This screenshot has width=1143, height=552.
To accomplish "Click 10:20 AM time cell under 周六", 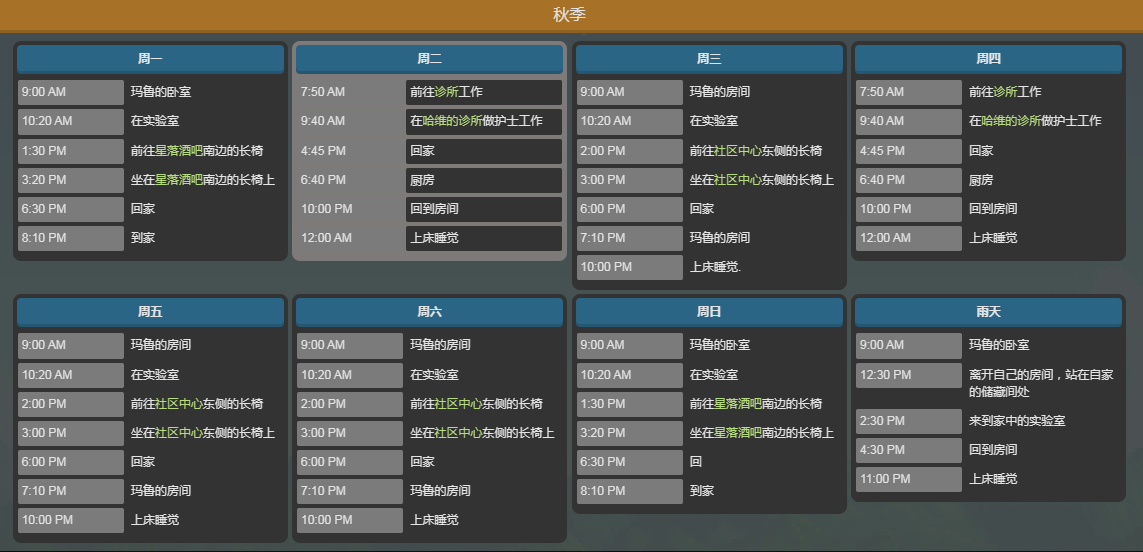I will click(x=350, y=375).
